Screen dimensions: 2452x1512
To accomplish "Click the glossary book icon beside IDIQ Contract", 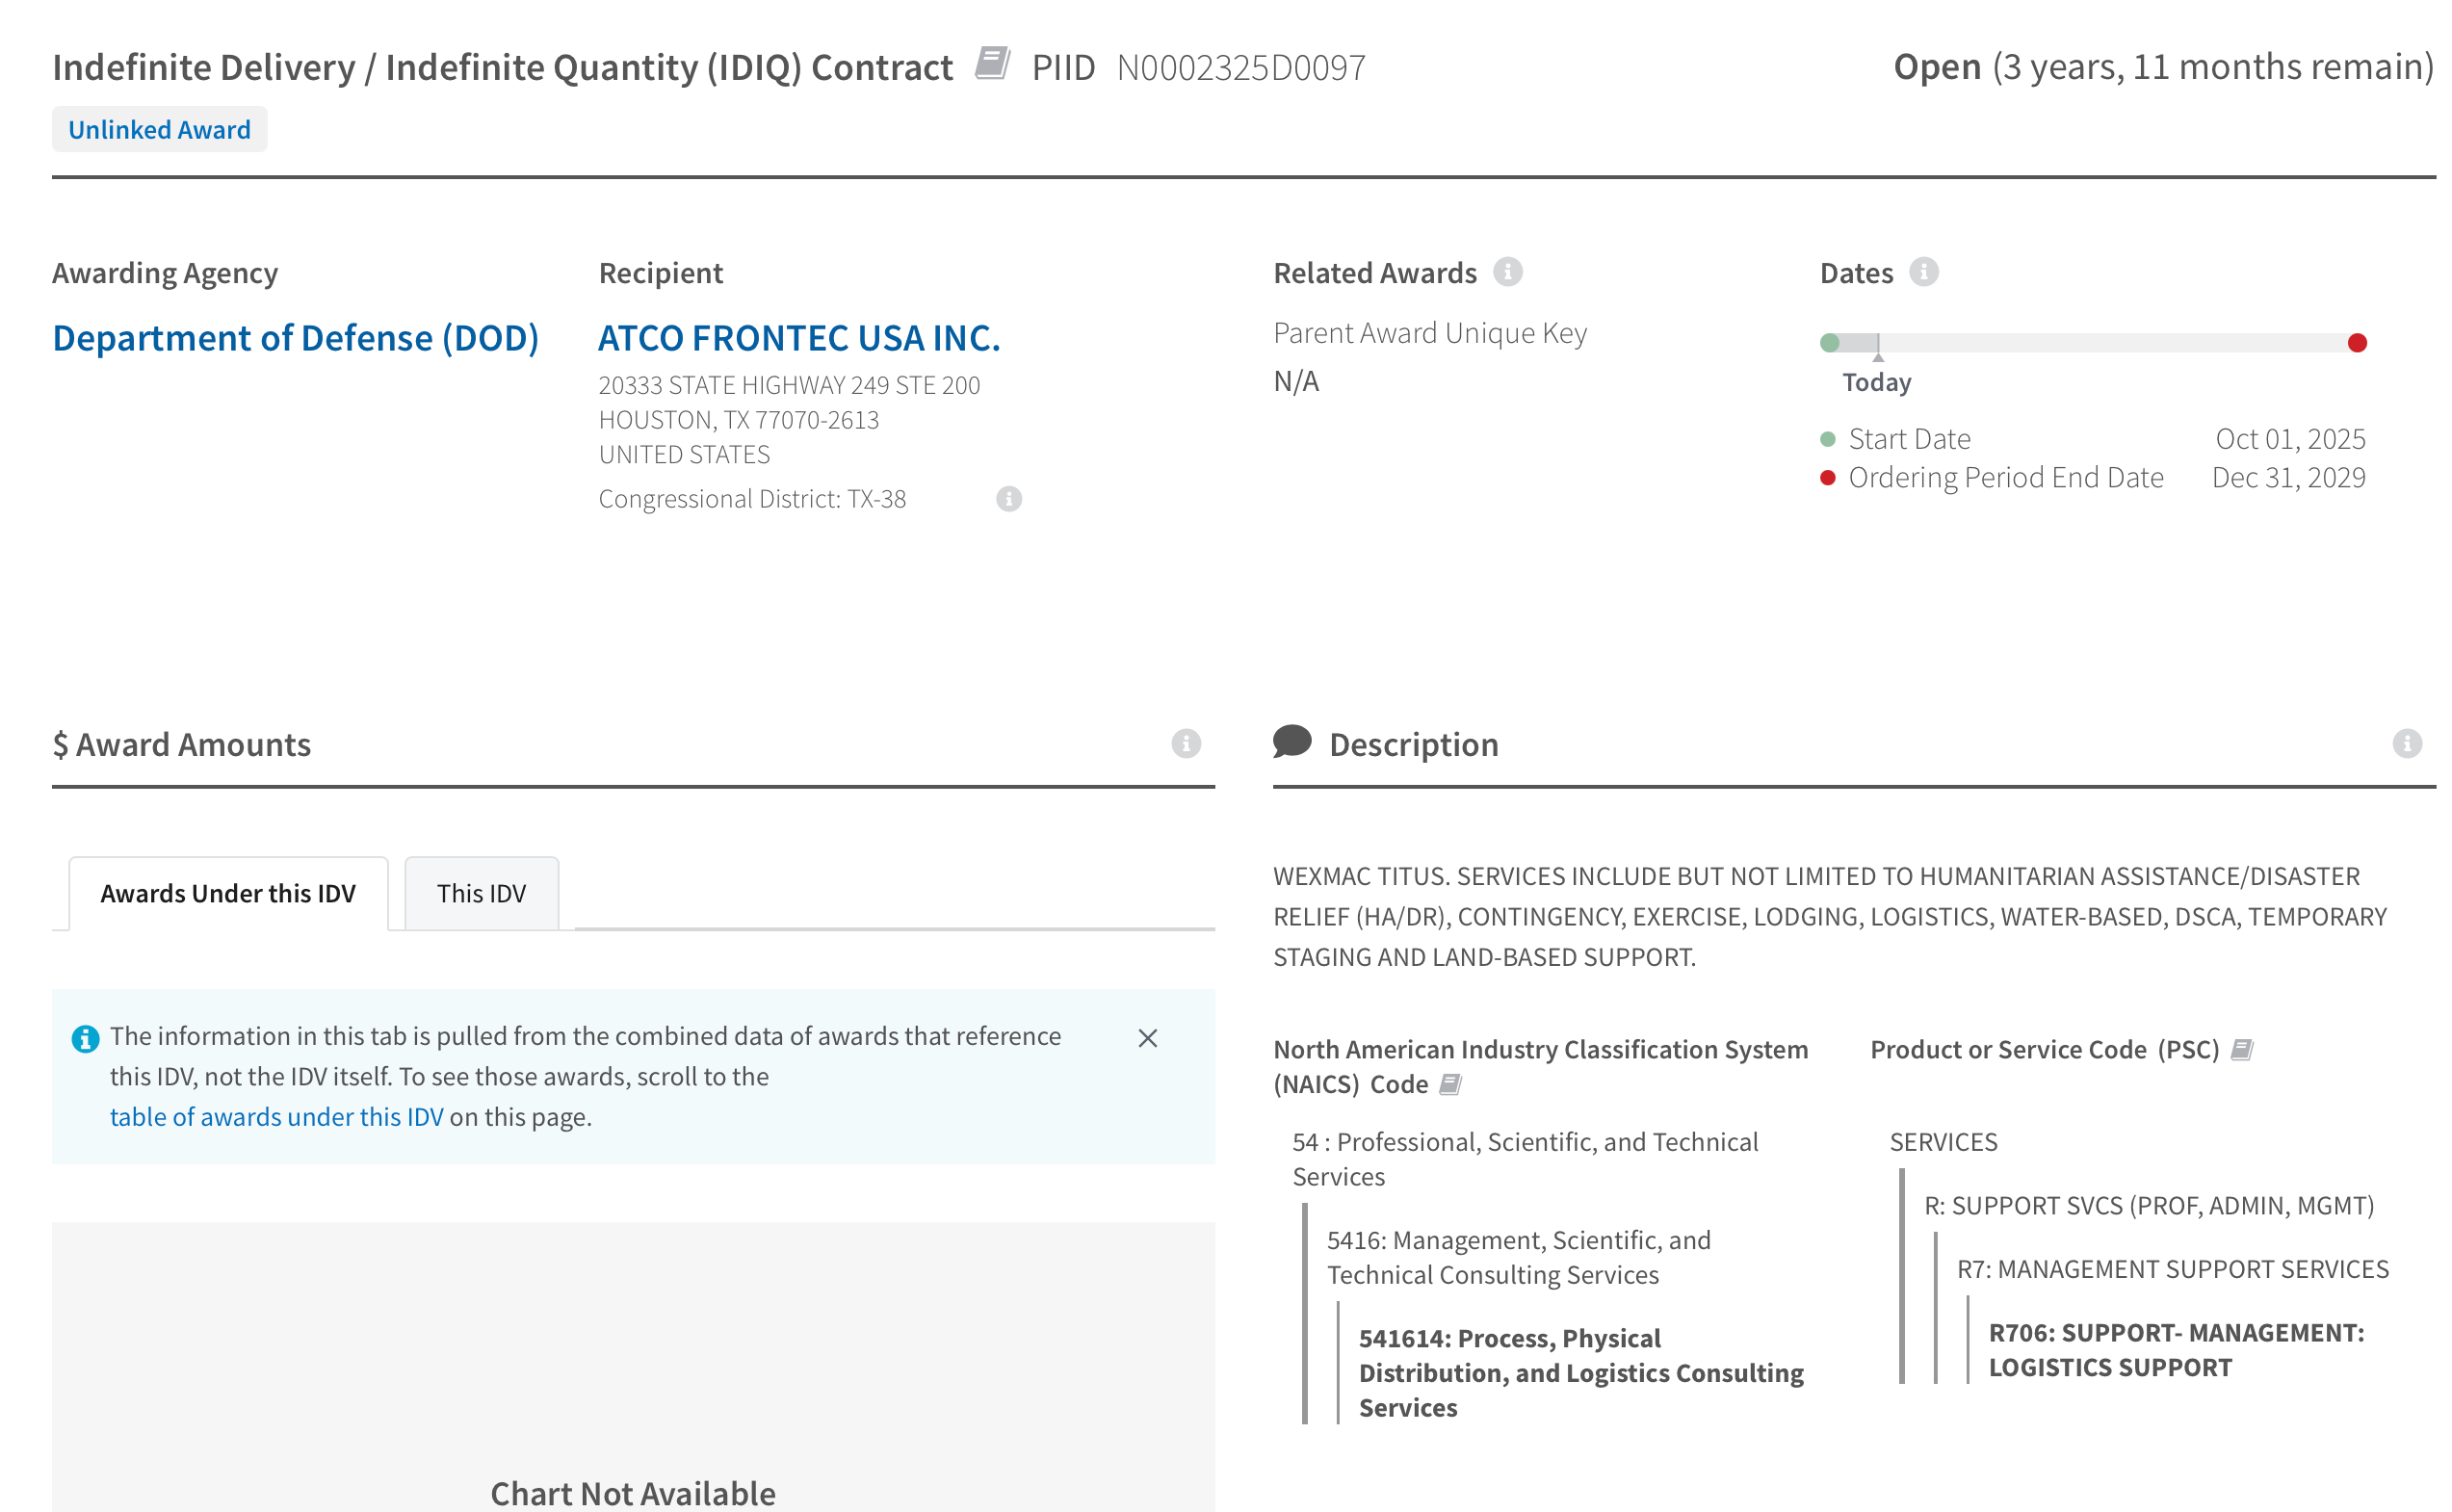I will click(991, 64).
